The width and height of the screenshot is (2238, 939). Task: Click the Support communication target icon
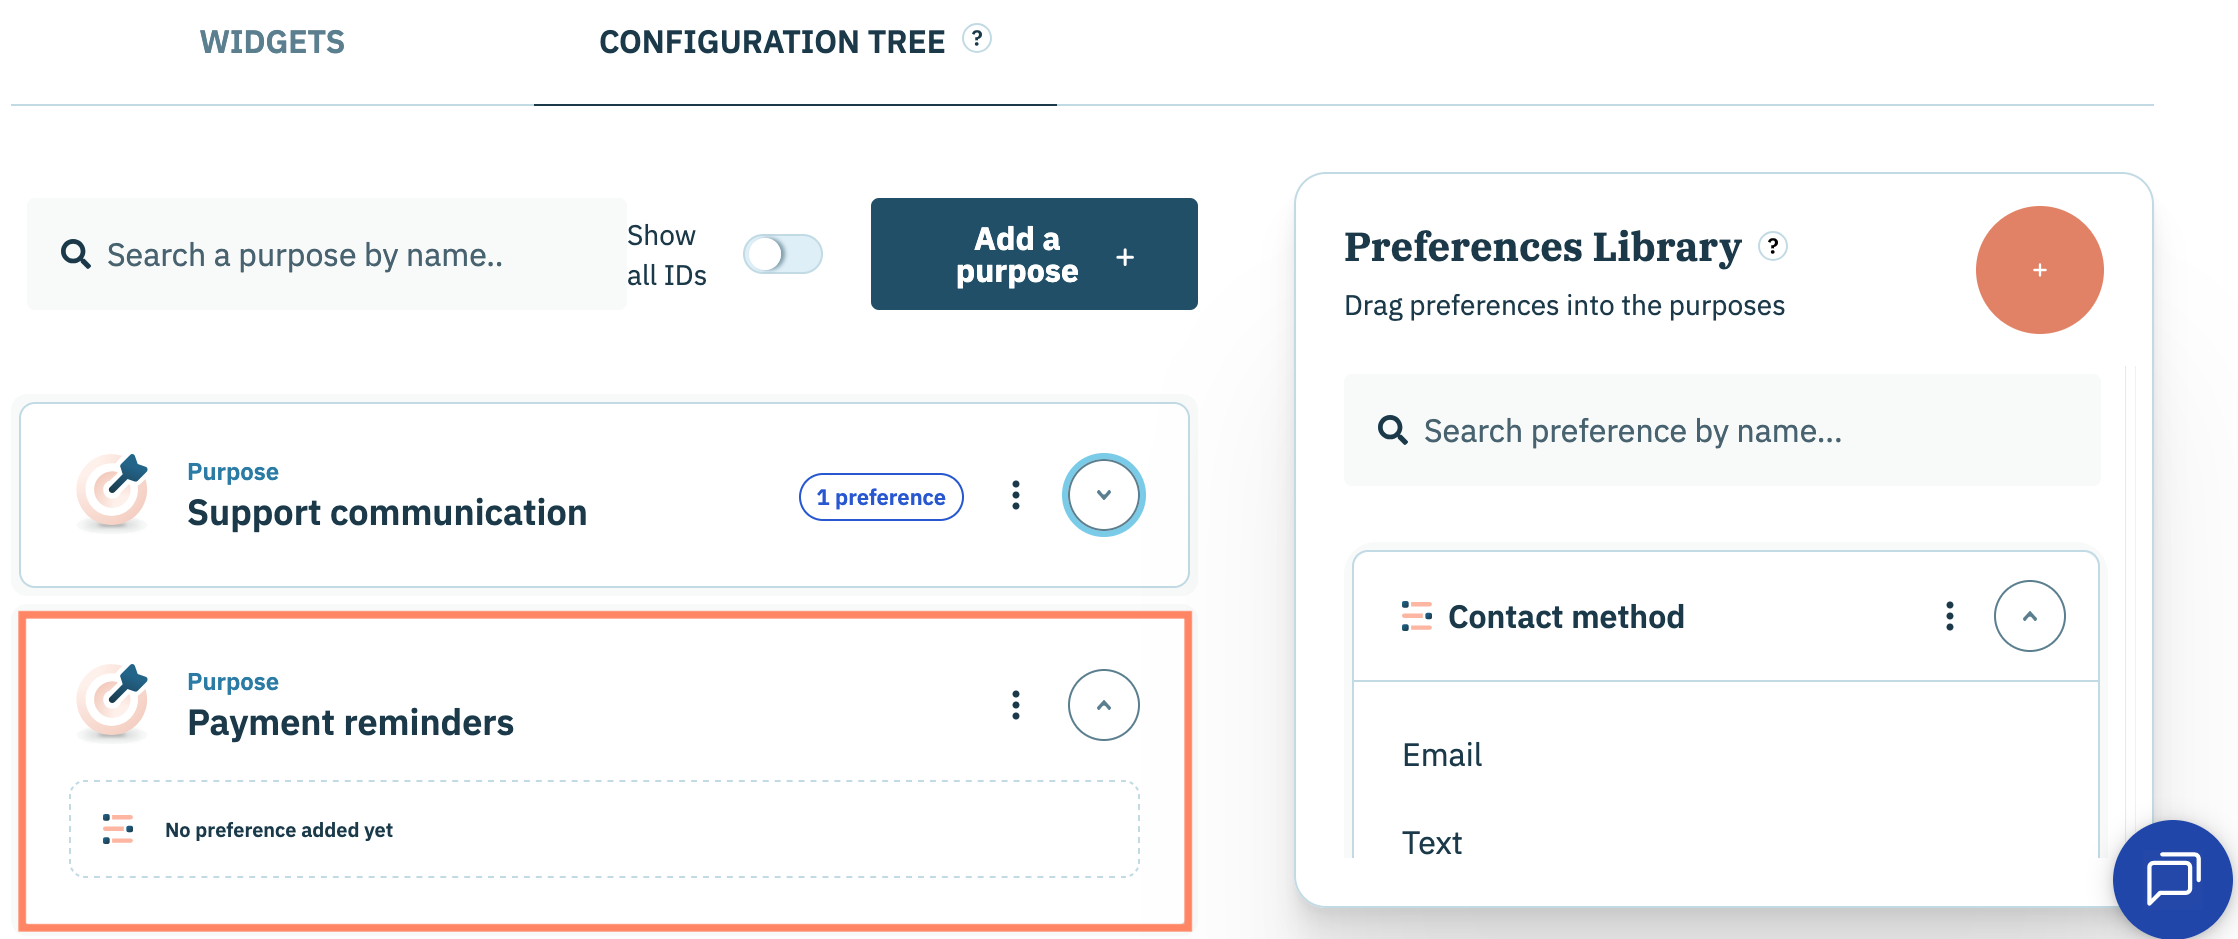coord(113,490)
